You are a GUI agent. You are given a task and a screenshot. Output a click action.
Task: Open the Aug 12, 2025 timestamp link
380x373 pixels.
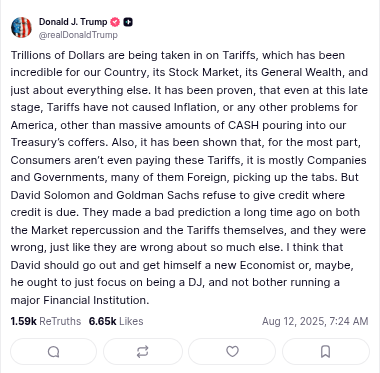click(315, 321)
